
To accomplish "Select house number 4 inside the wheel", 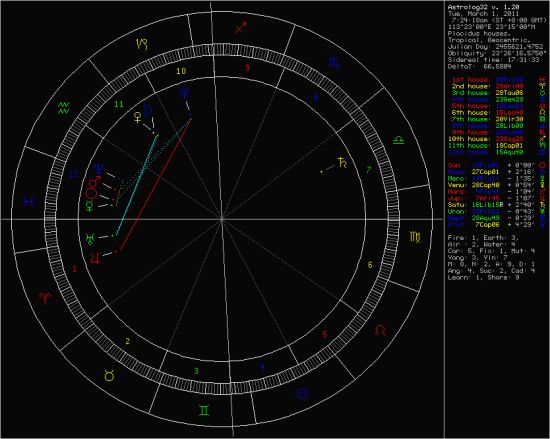I will (262, 367).
